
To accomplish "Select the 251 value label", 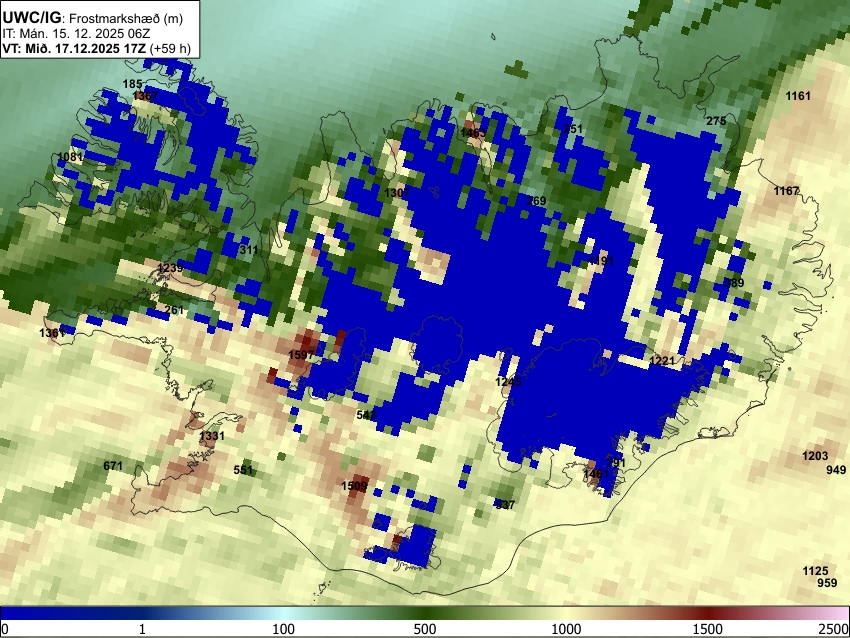I will 573,128.
